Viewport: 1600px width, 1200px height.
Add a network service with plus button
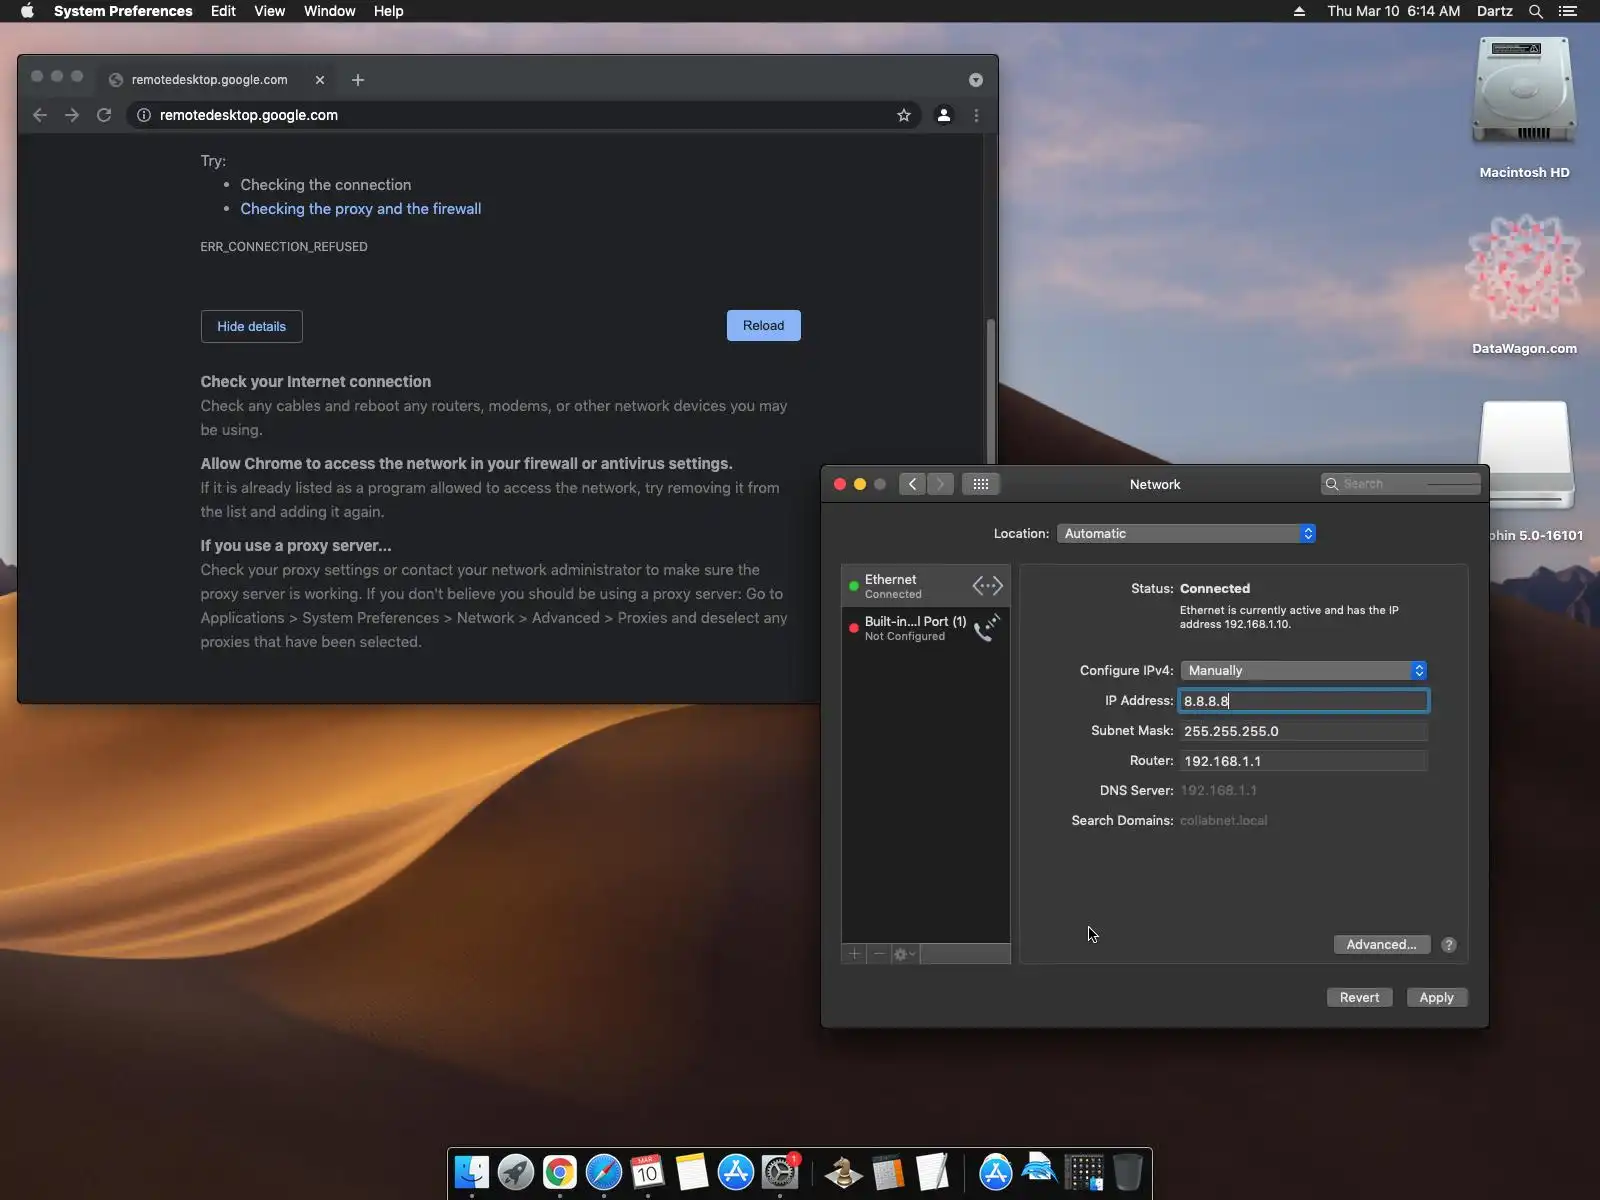[854, 954]
